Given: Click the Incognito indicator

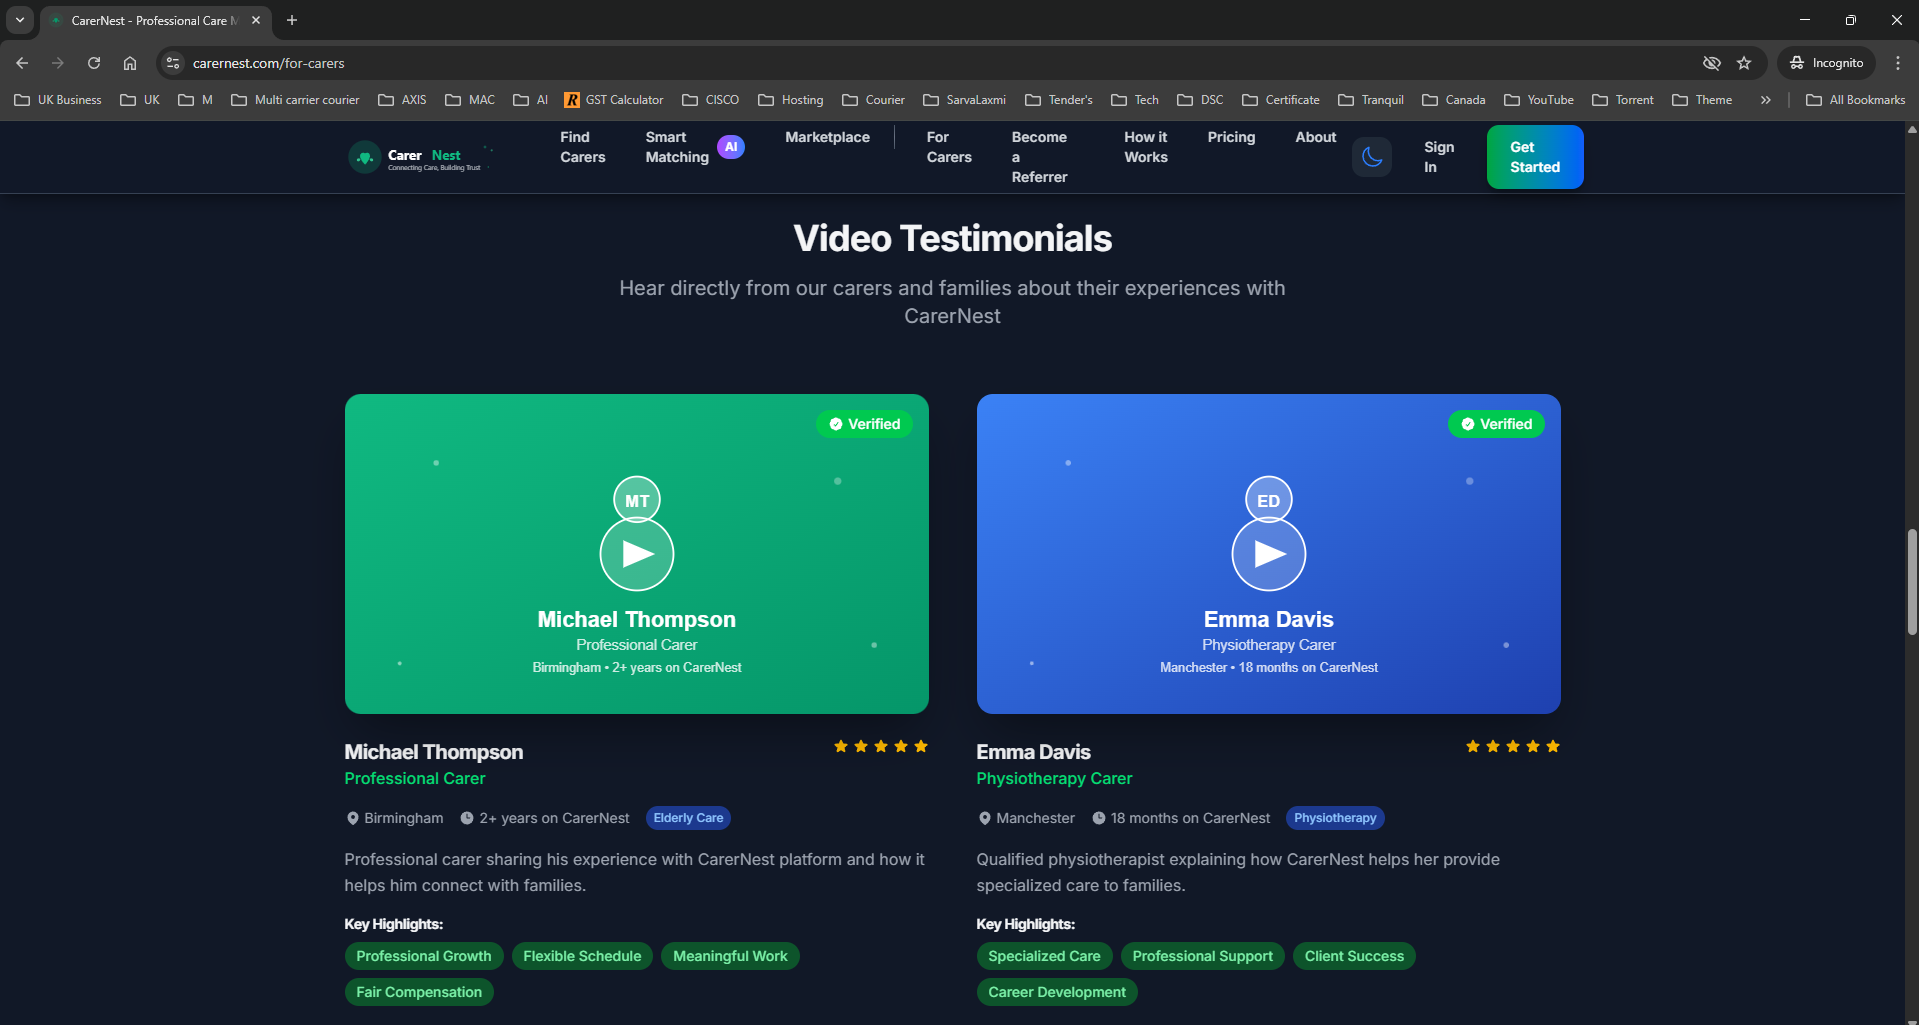Looking at the screenshot, I should pos(1827,63).
